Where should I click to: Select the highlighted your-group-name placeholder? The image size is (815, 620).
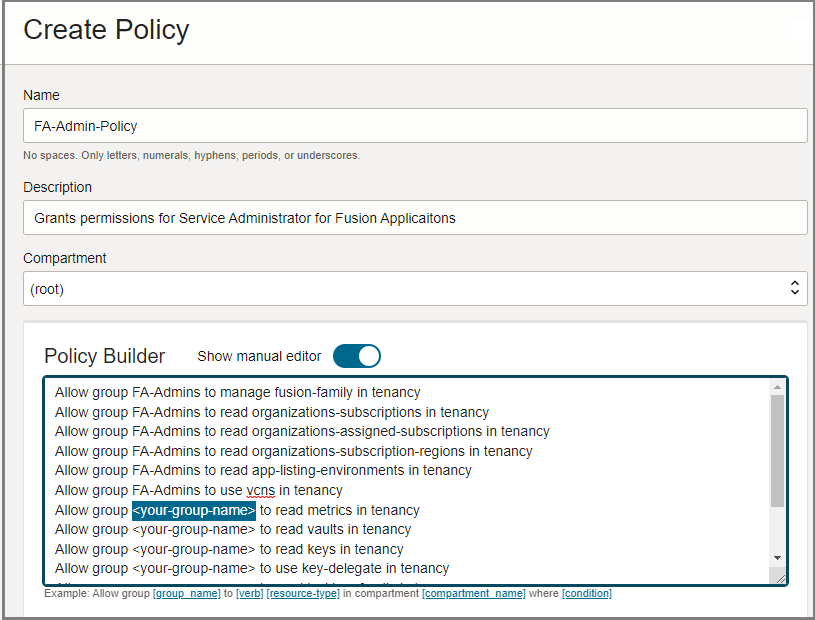193,510
